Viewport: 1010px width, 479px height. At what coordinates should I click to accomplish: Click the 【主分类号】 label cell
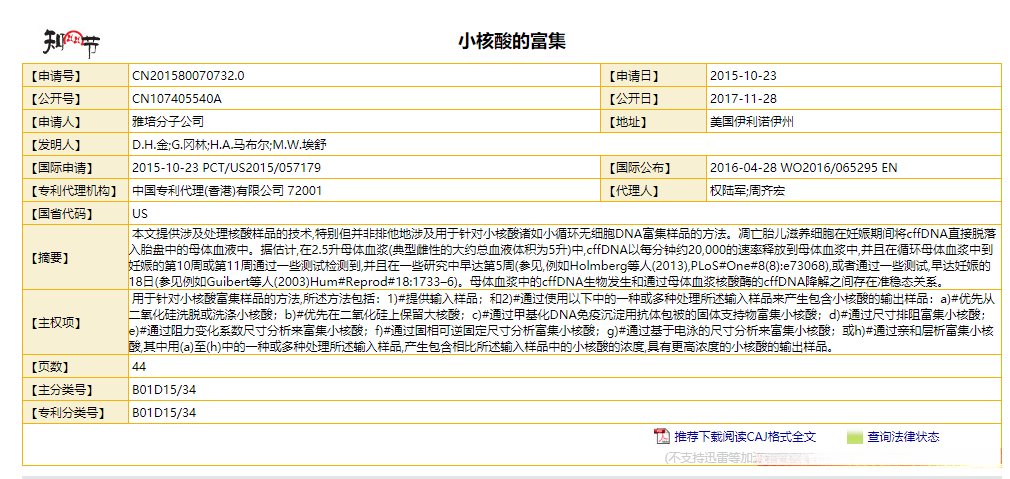[x=75, y=390]
